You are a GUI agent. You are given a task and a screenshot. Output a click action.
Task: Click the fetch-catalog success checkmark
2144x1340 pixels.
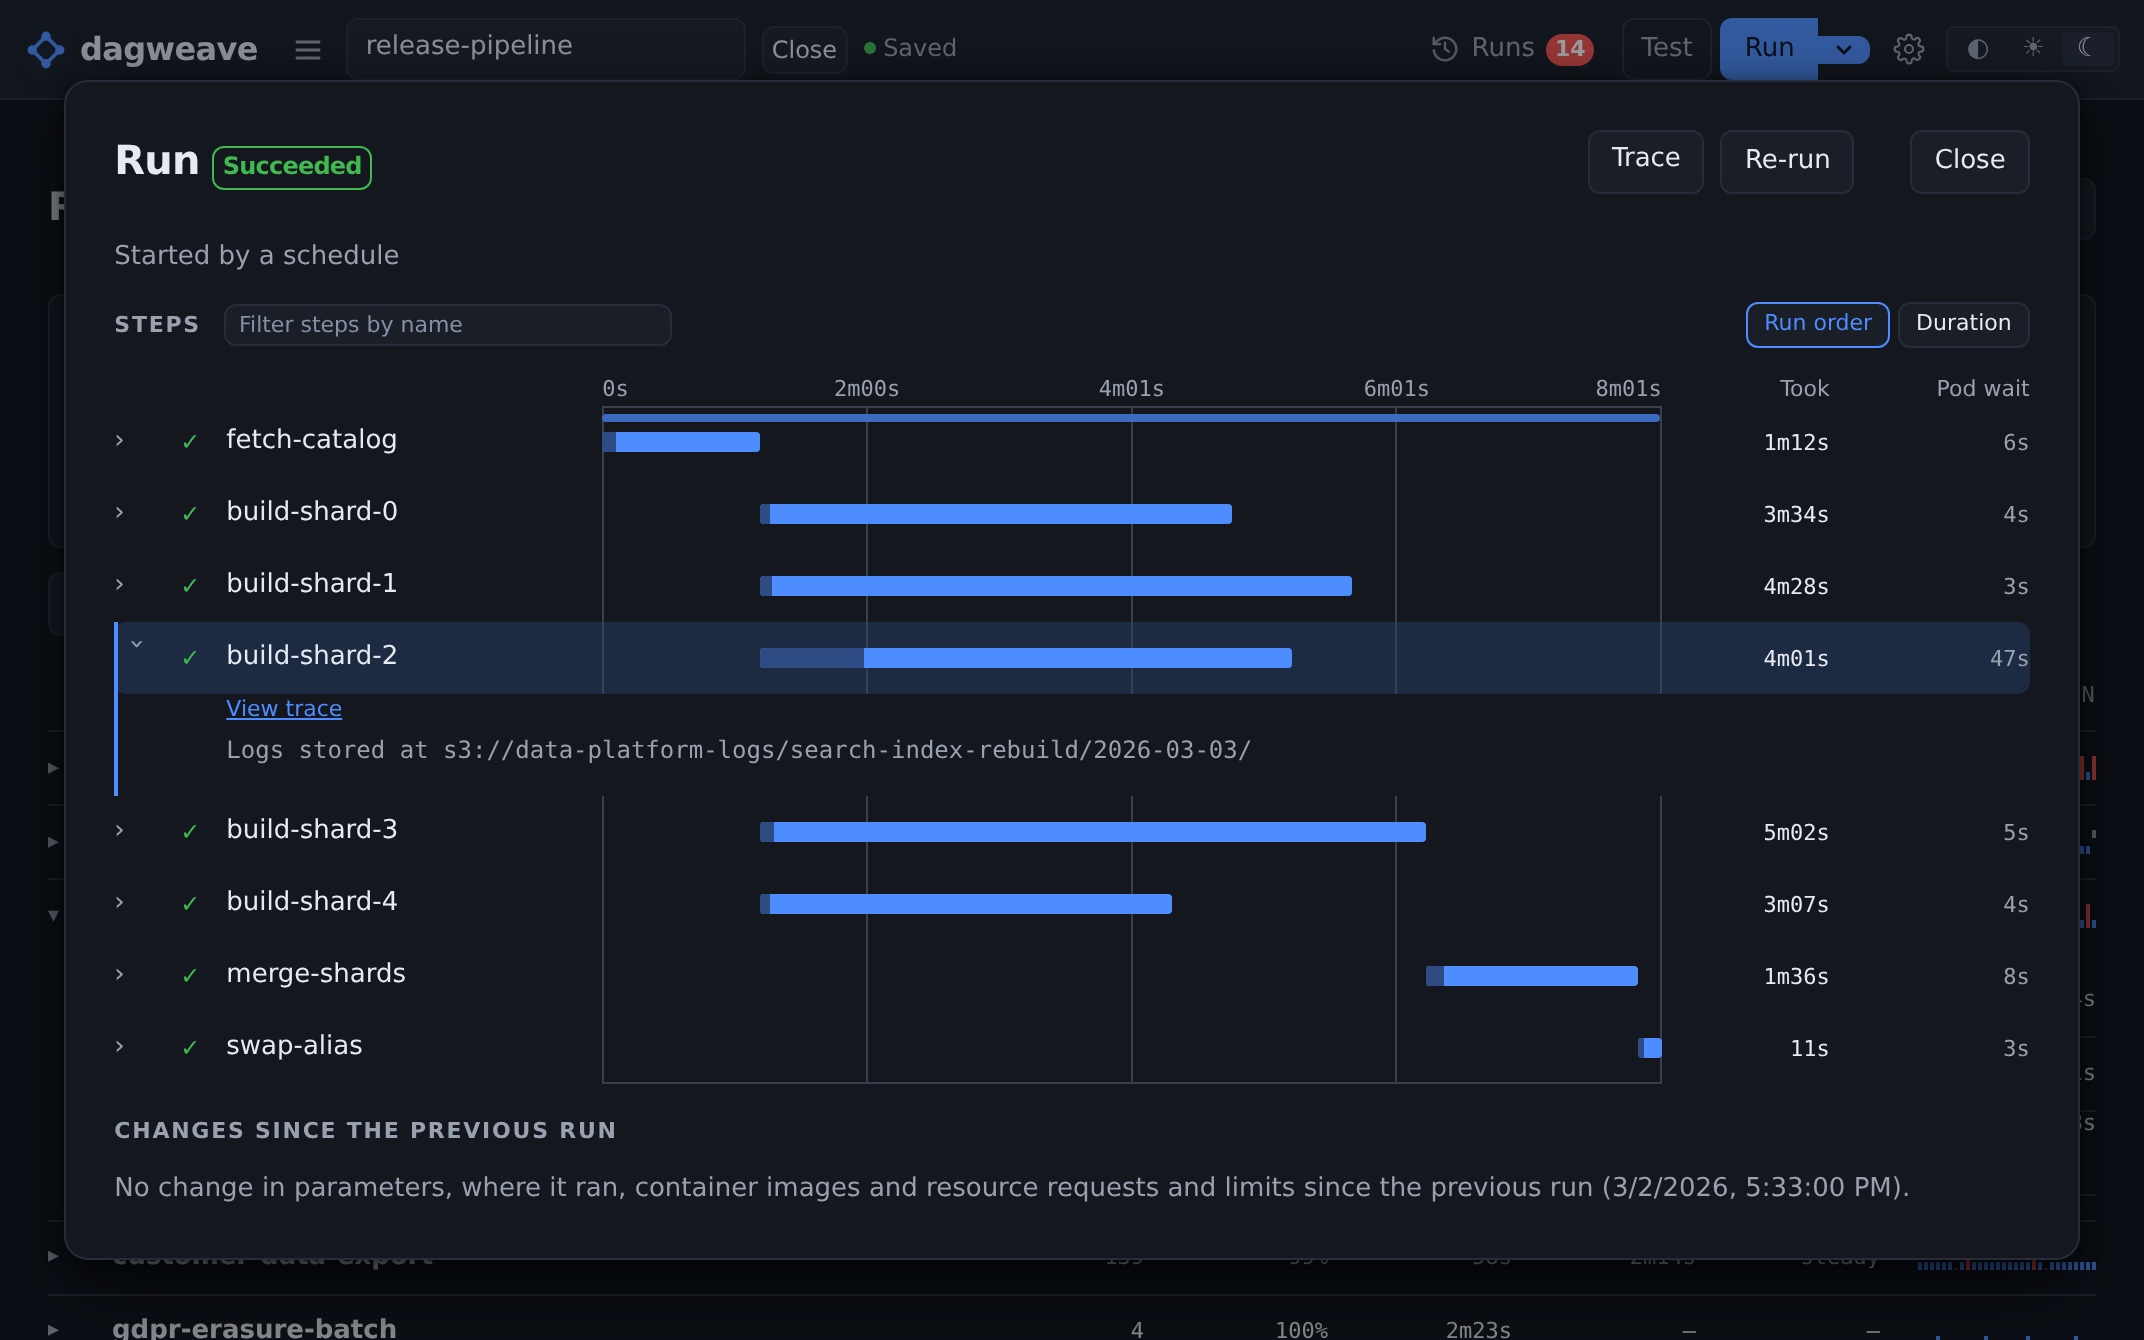(x=190, y=442)
